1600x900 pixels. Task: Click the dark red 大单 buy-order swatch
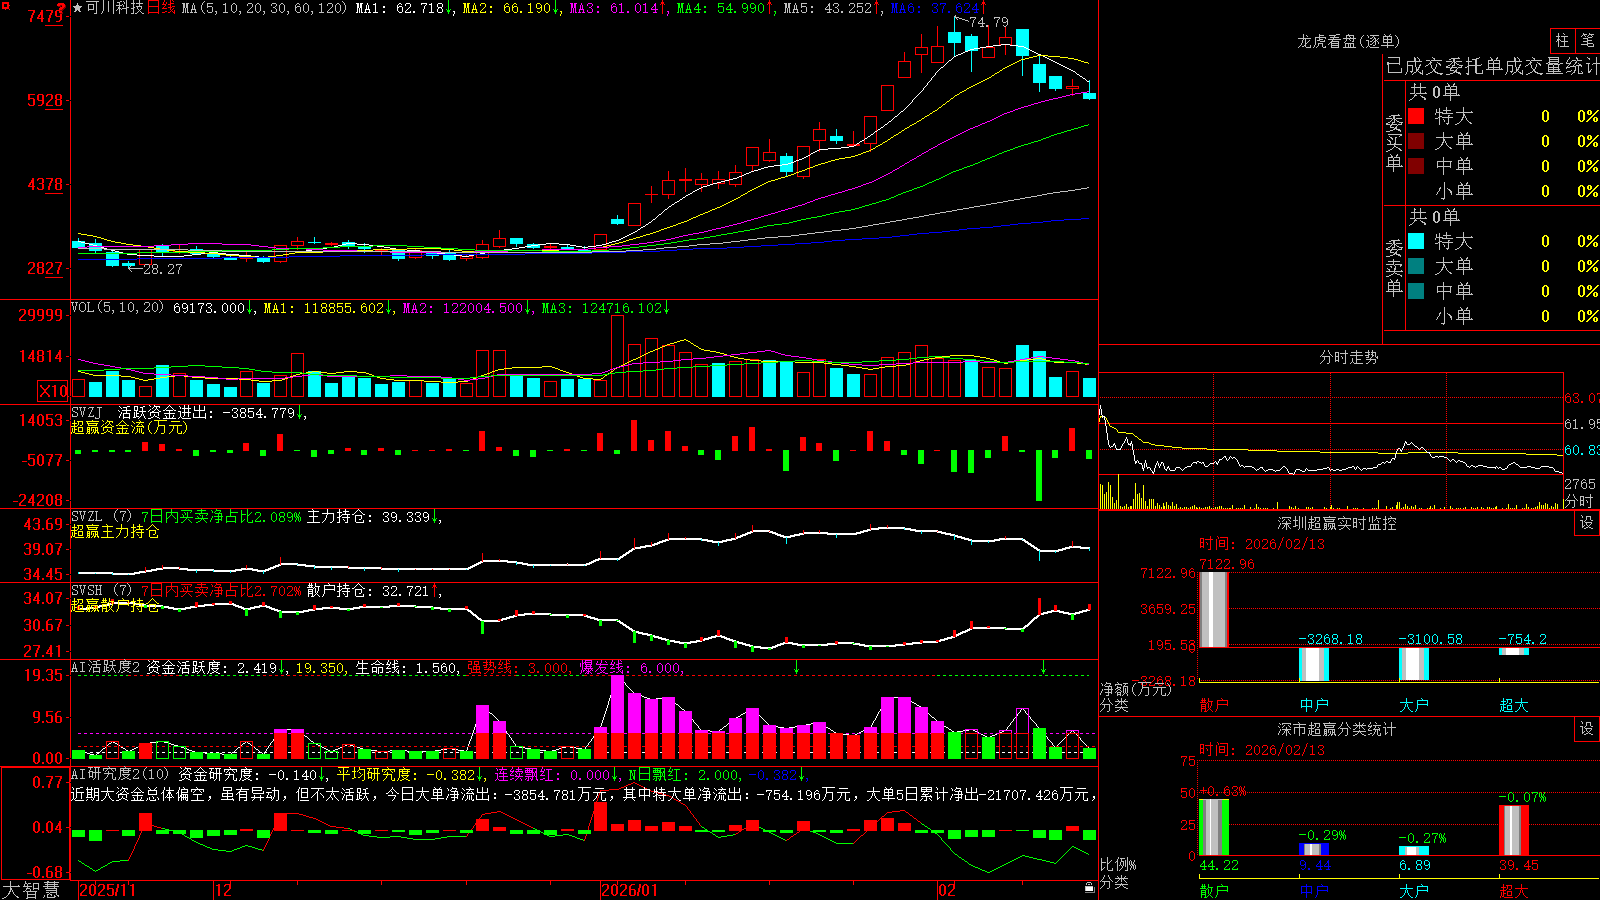1416,141
